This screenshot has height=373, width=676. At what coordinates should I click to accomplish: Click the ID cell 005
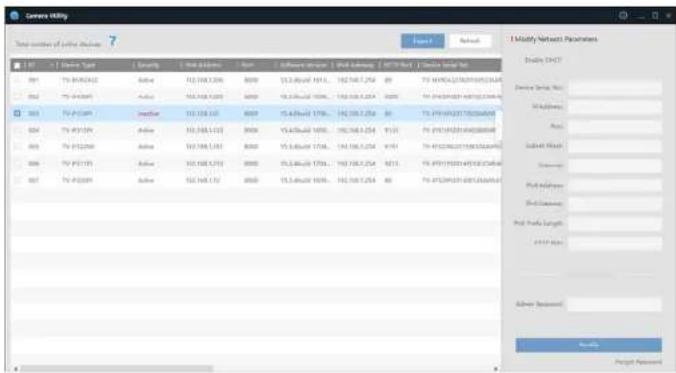[34, 147]
